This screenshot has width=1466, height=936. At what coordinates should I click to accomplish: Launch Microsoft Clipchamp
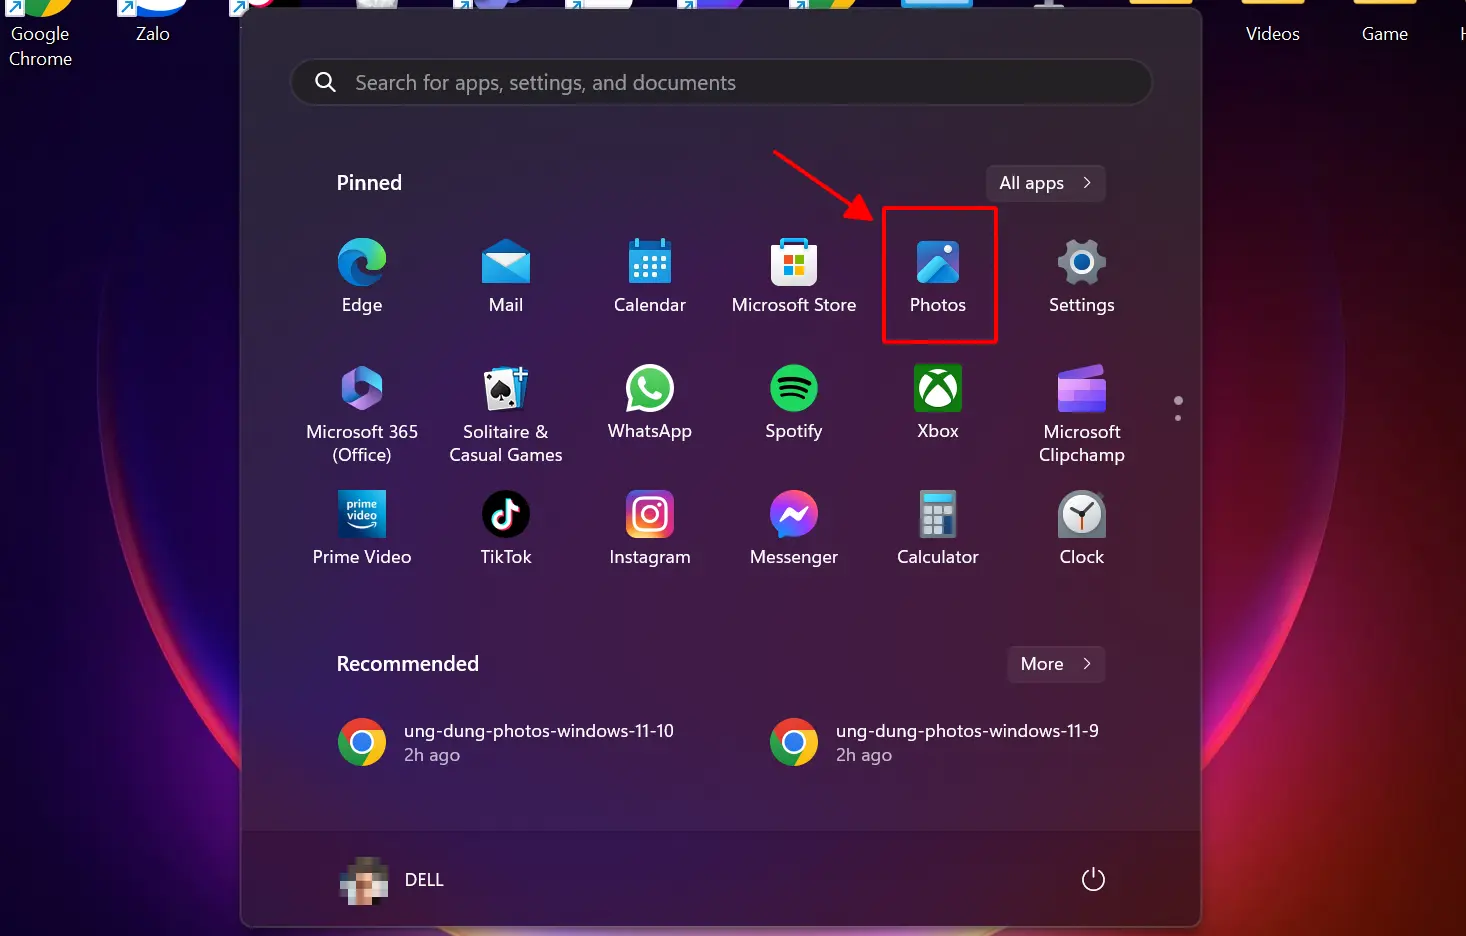[1082, 415]
